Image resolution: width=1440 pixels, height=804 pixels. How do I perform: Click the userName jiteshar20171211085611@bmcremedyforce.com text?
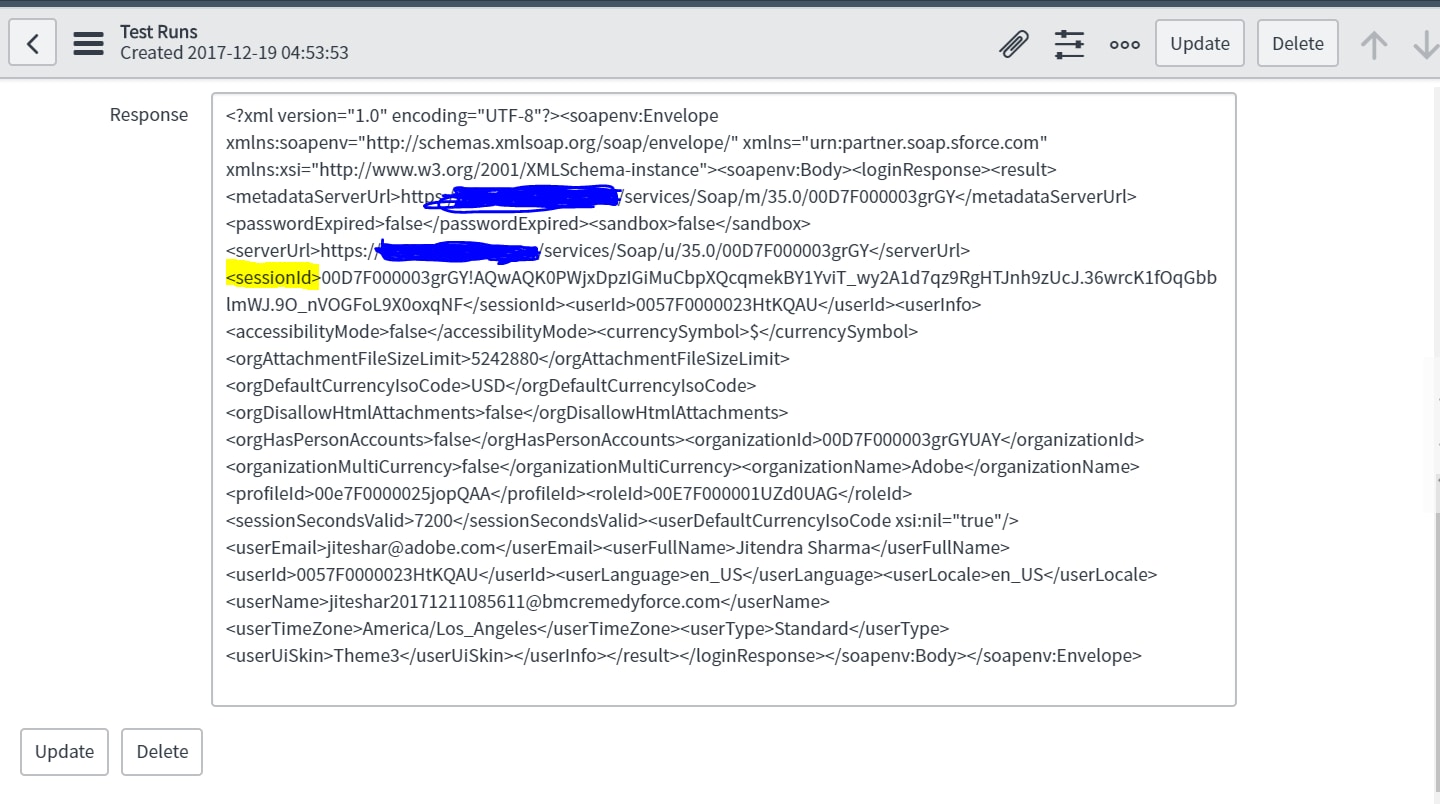coord(524,601)
